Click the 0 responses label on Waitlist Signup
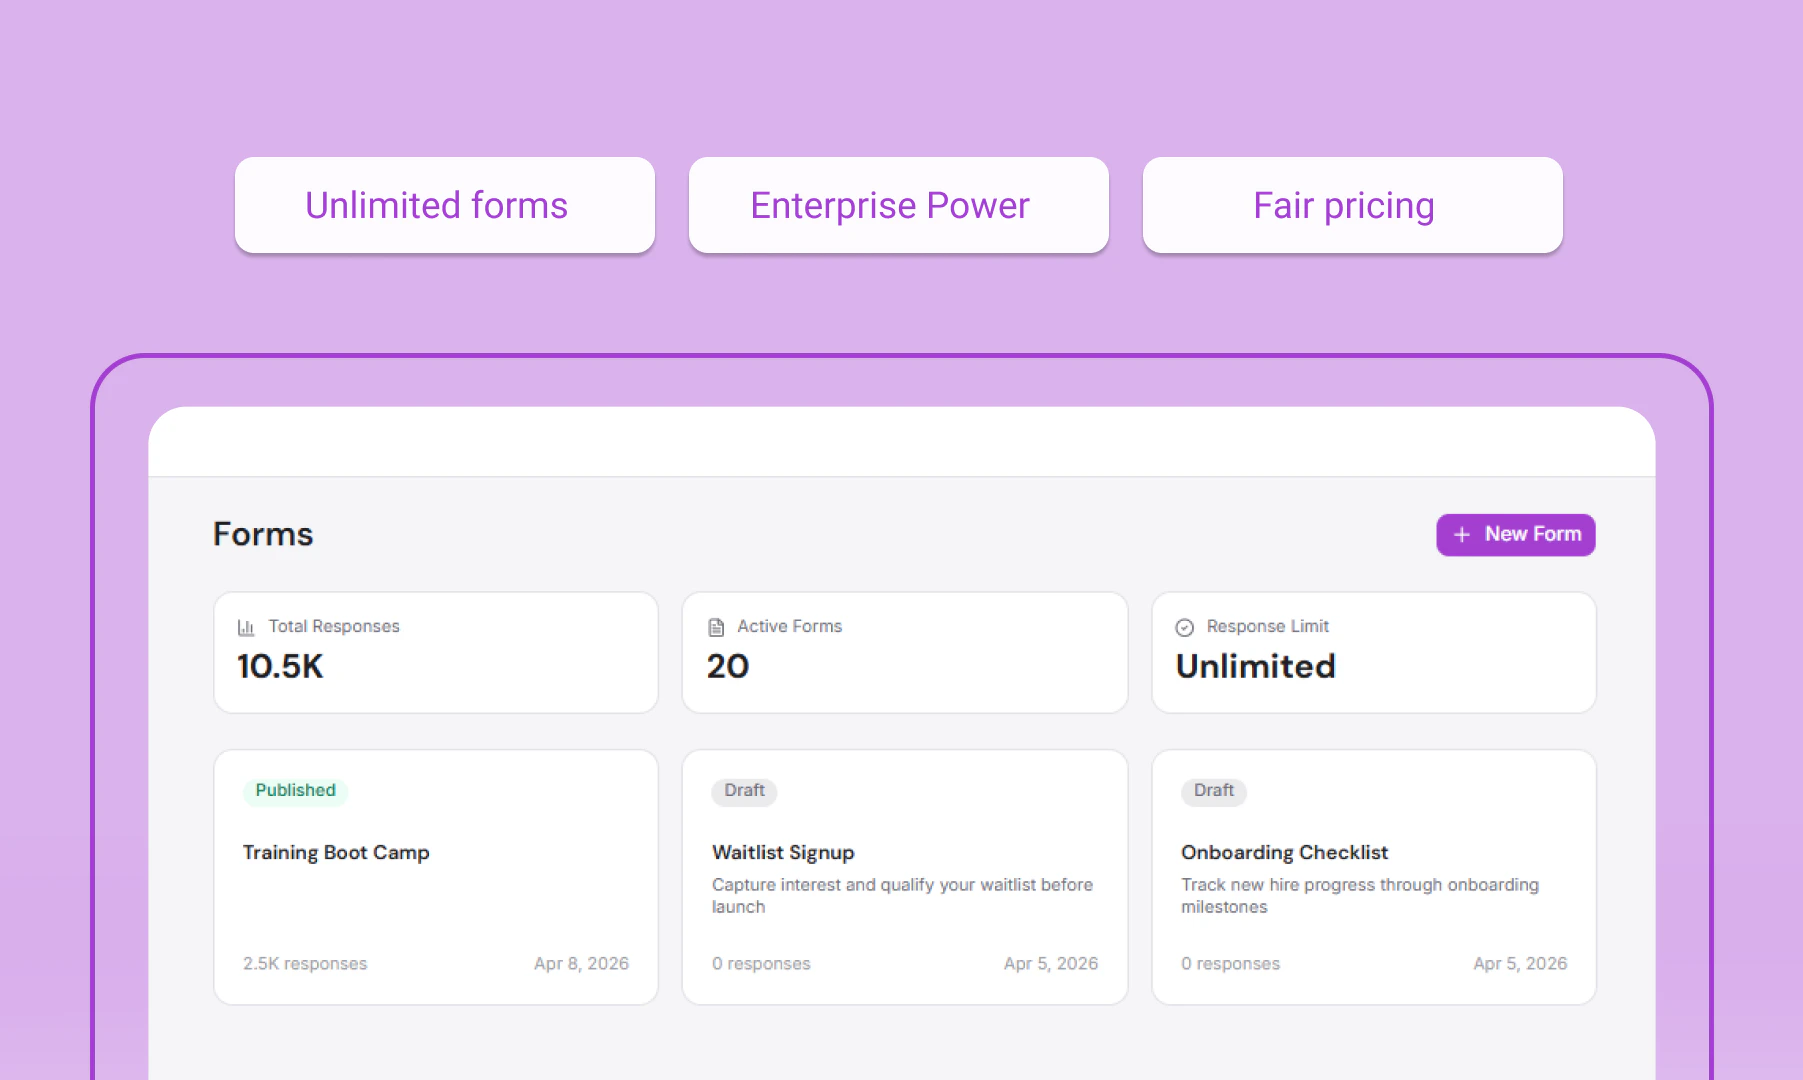This screenshot has height=1080, width=1803. [760, 963]
